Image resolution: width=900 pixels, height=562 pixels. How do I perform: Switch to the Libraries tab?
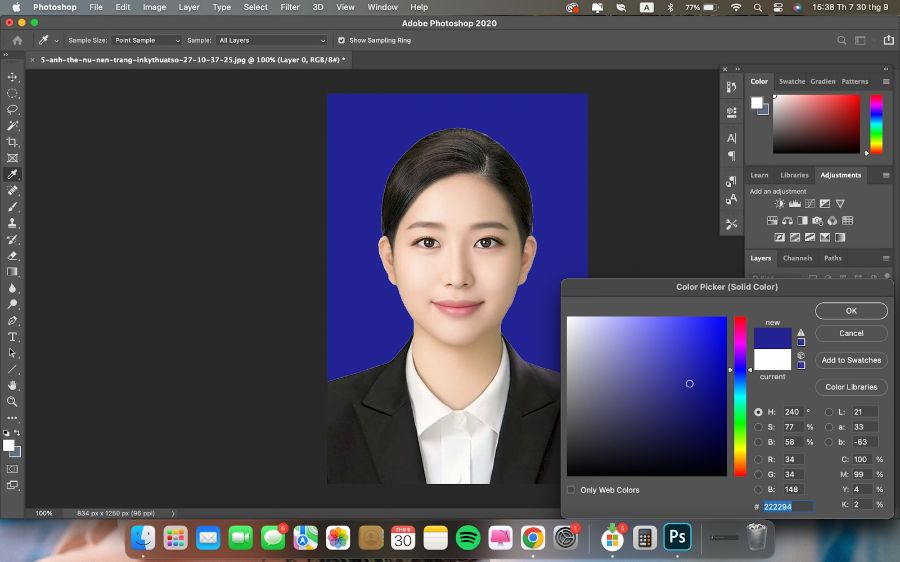(794, 175)
